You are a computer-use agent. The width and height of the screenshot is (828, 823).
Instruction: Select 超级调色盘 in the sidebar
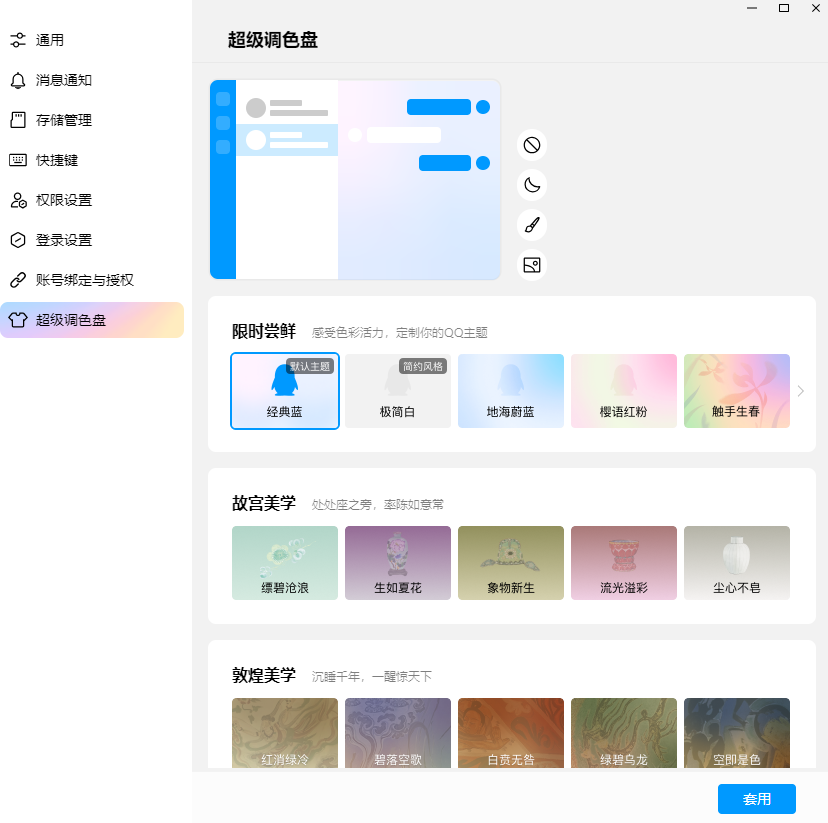click(x=92, y=320)
